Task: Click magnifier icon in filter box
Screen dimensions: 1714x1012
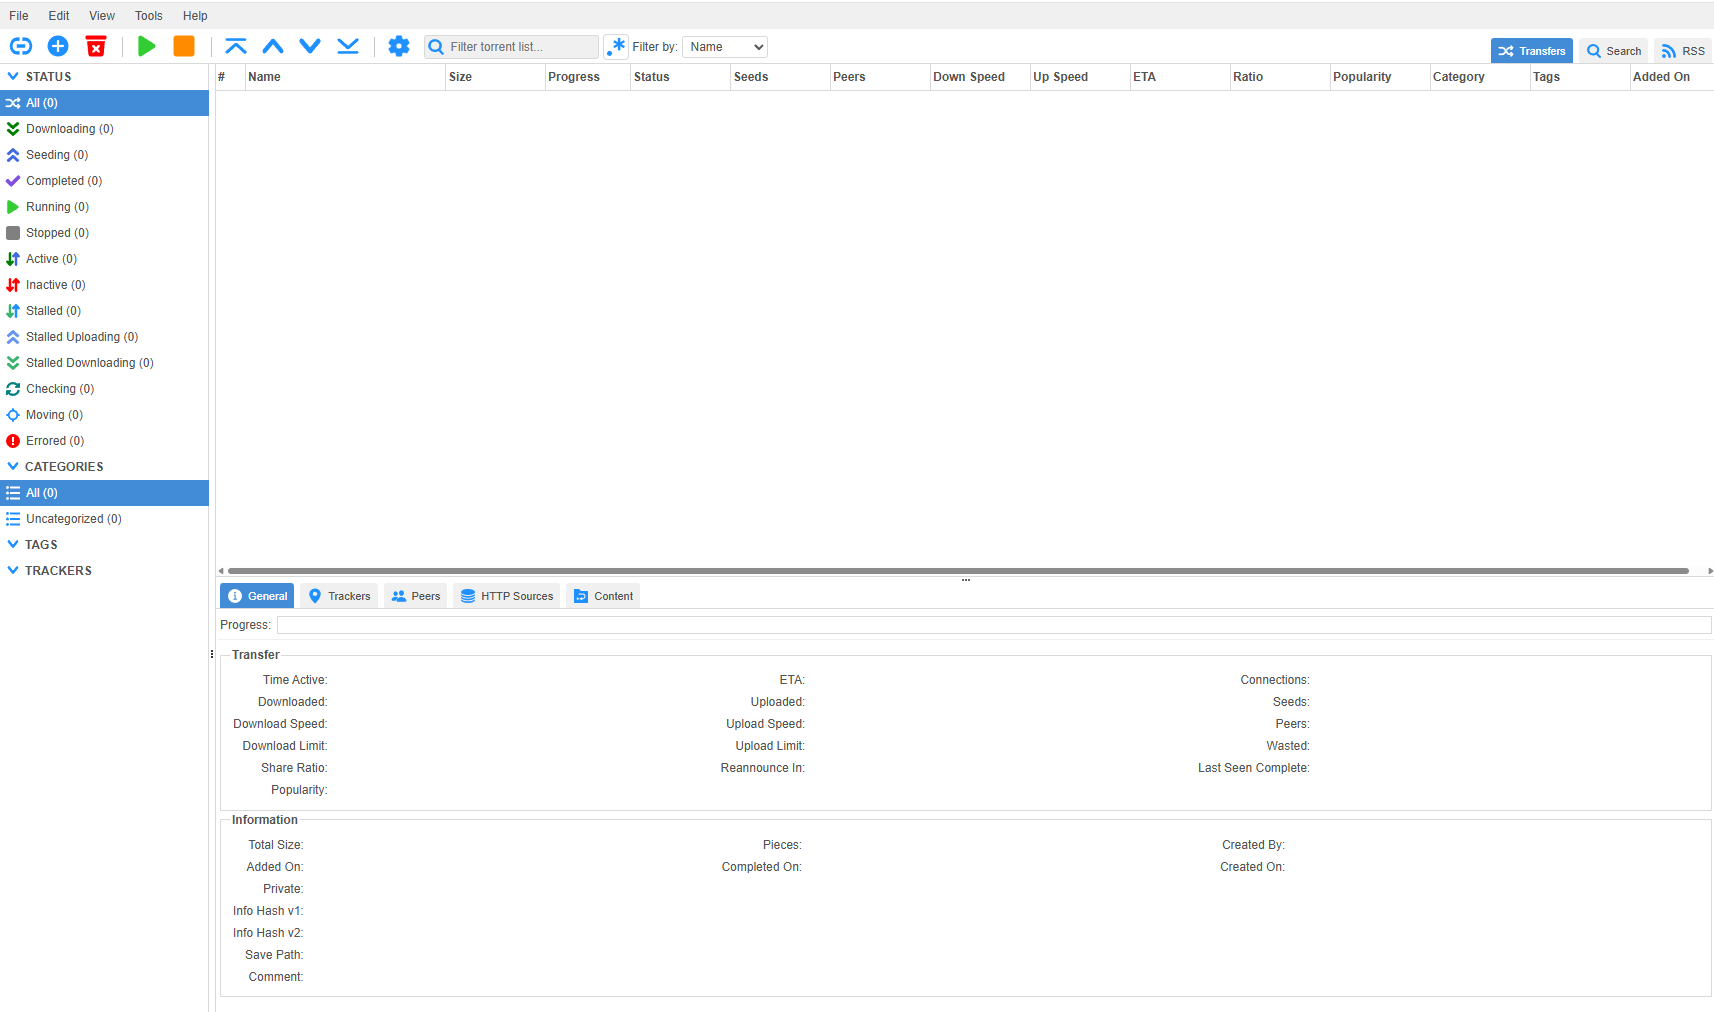Action: [436, 47]
